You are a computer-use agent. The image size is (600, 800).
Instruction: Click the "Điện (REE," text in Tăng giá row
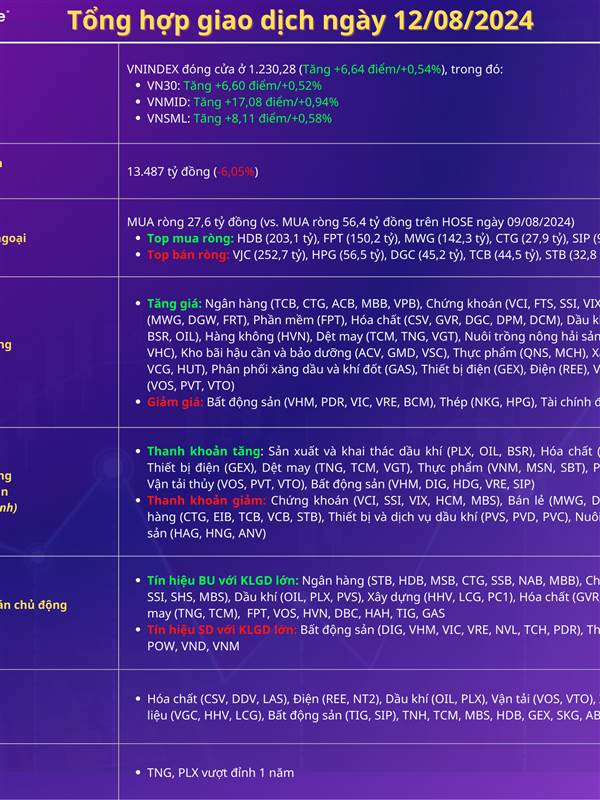point(559,369)
